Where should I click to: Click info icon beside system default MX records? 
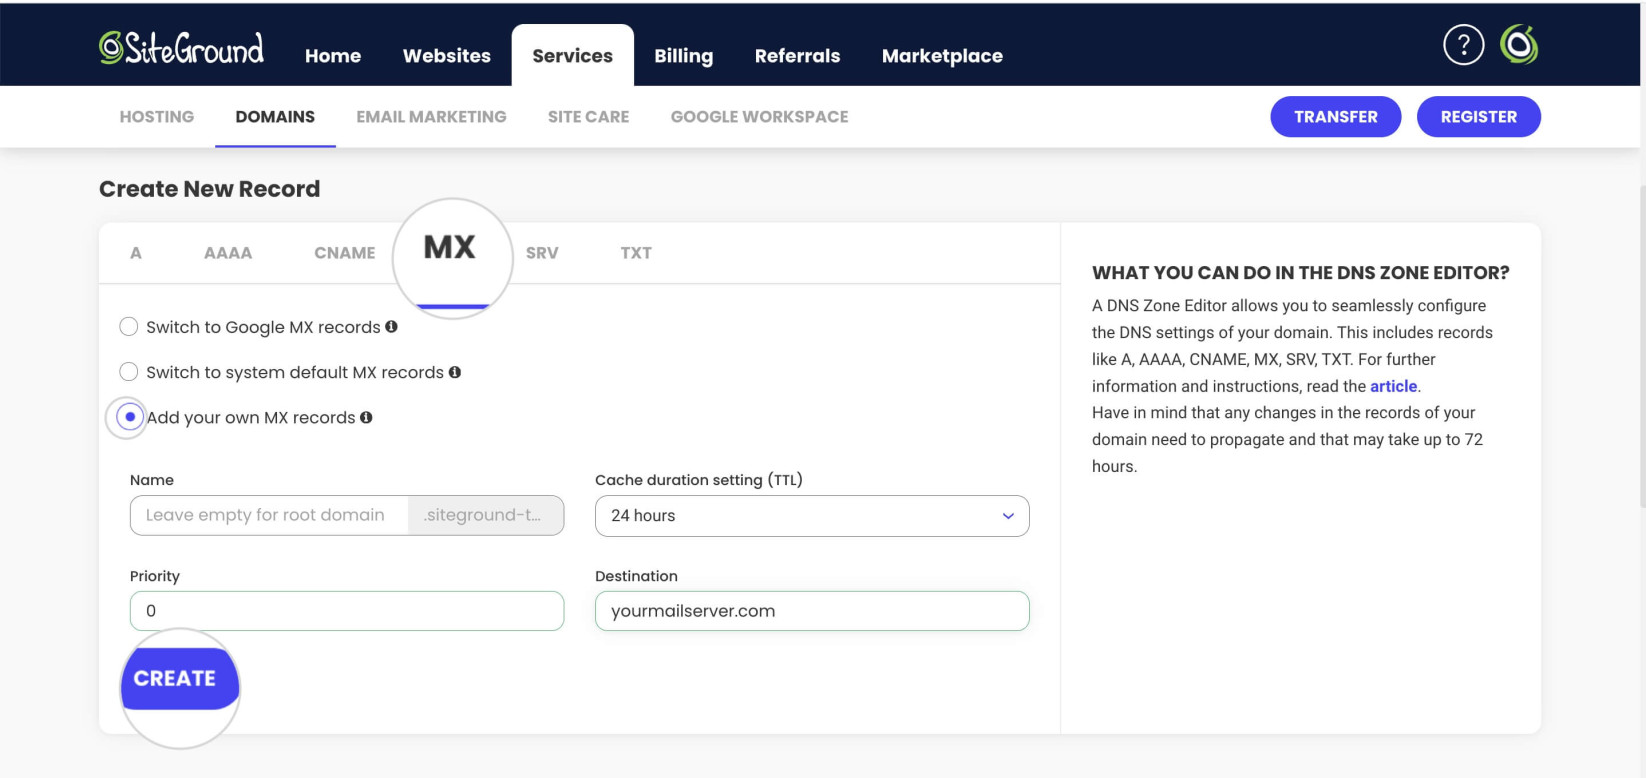[455, 372]
